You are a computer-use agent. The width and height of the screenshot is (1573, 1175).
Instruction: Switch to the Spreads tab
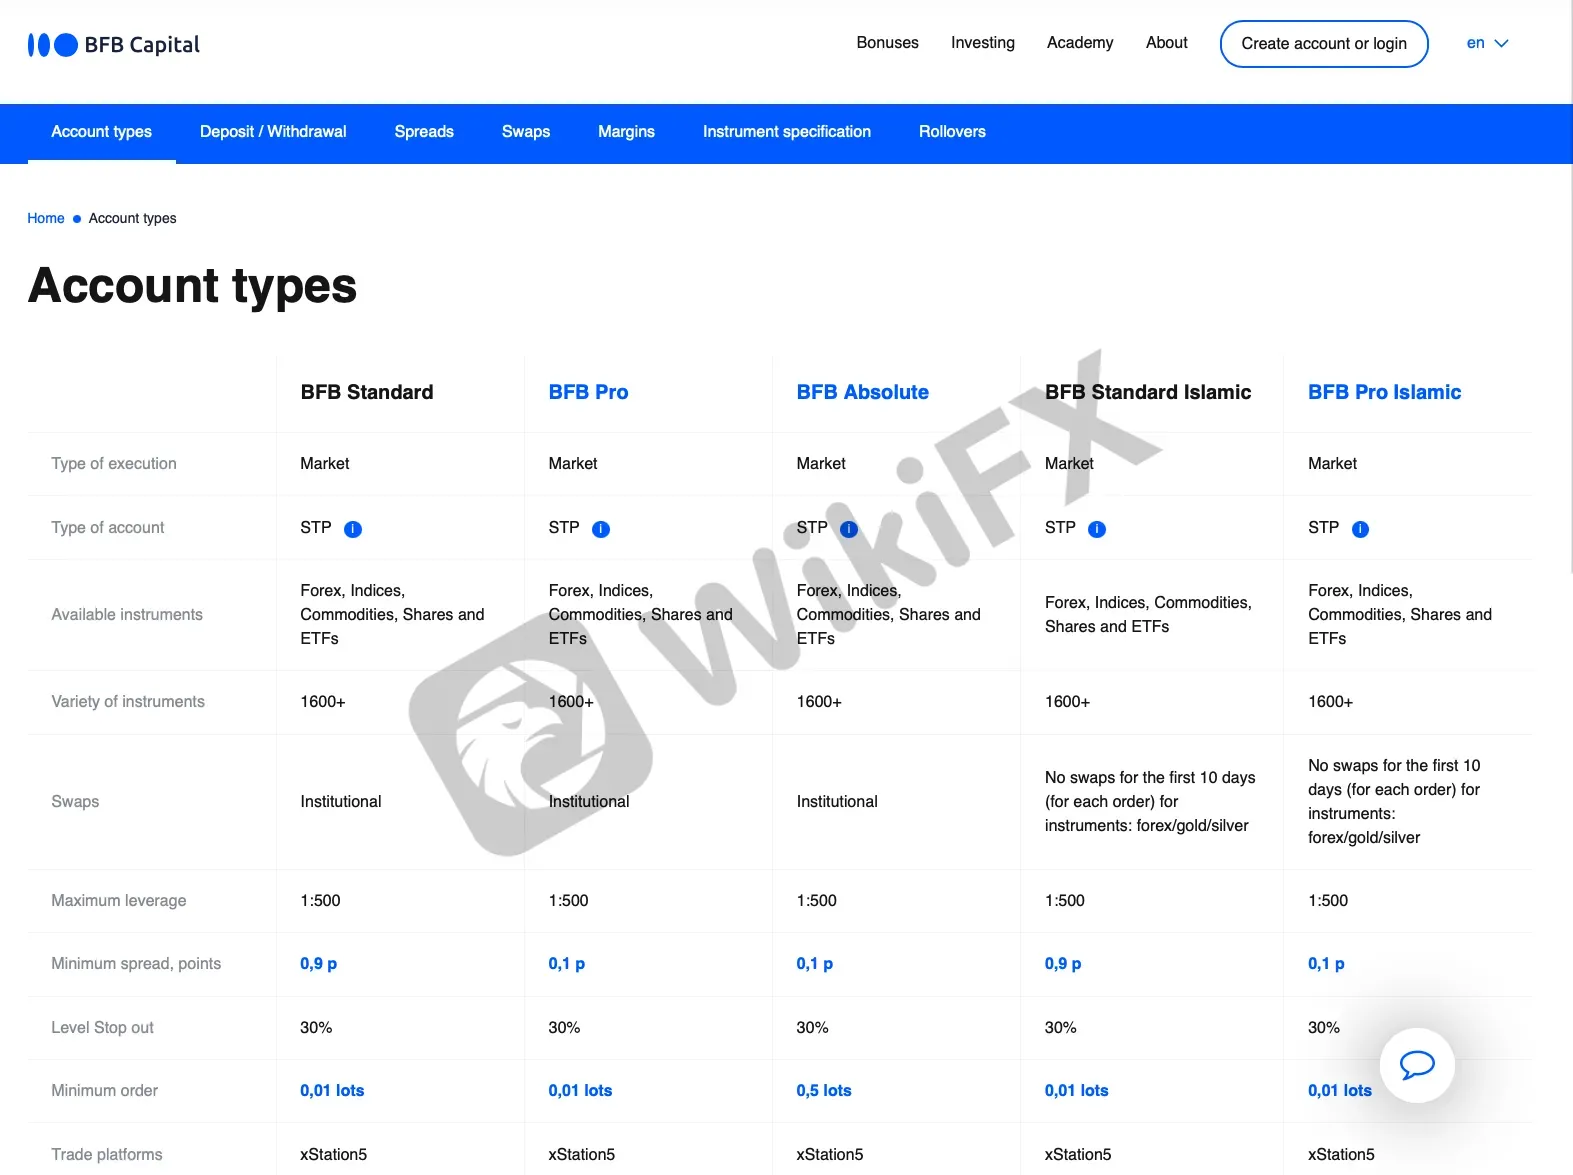424,132
